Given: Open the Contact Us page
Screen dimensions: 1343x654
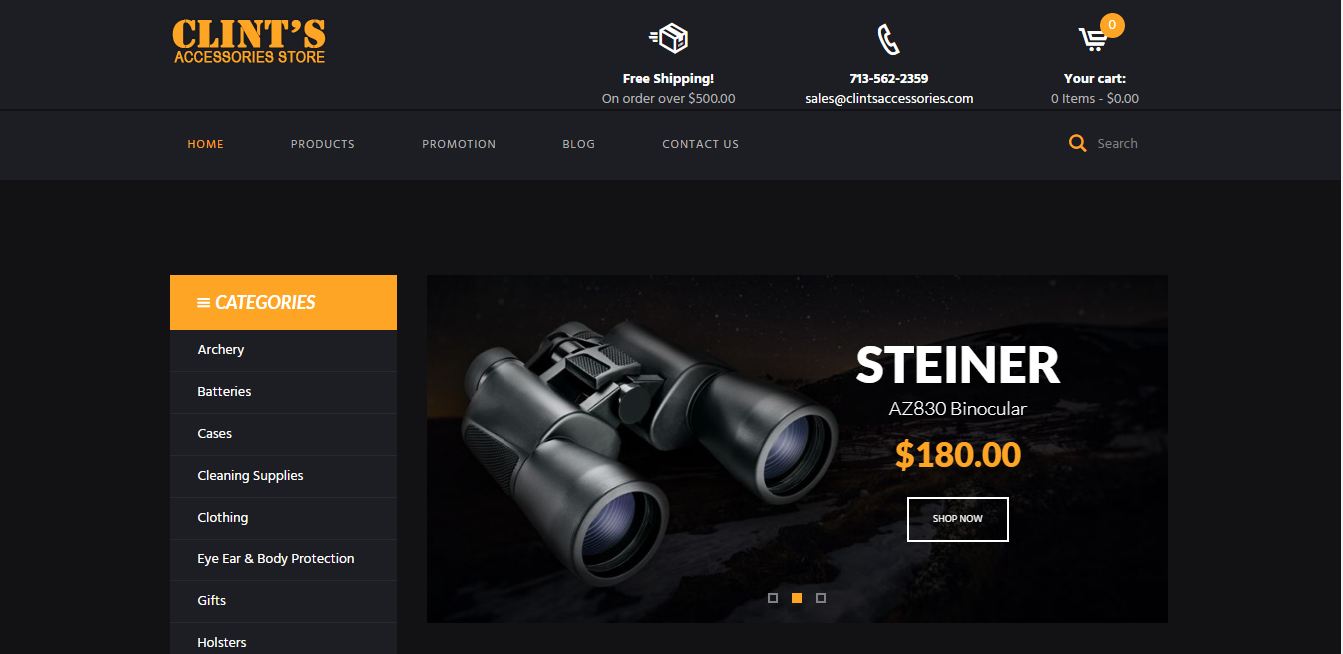Looking at the screenshot, I should (701, 144).
